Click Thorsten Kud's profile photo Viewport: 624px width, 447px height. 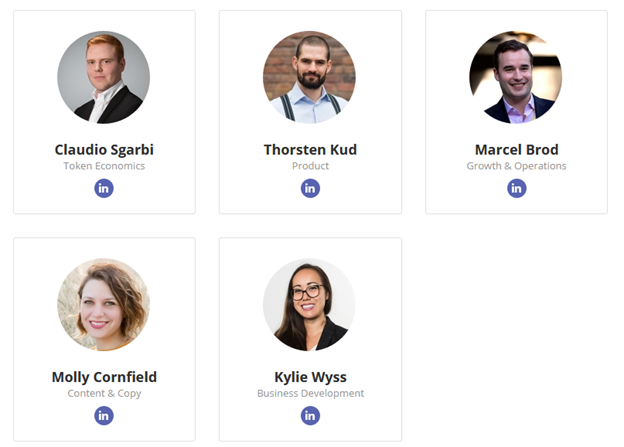click(x=310, y=77)
